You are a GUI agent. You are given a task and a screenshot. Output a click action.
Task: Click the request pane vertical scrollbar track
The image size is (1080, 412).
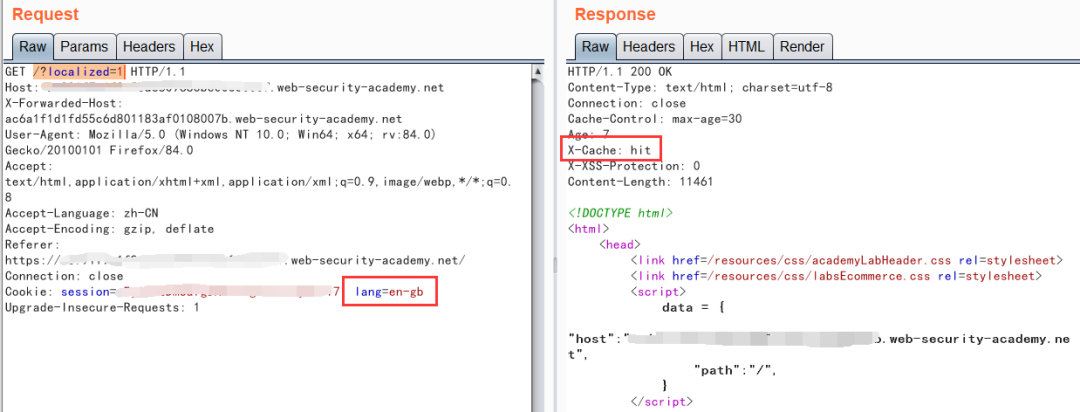pos(537,241)
